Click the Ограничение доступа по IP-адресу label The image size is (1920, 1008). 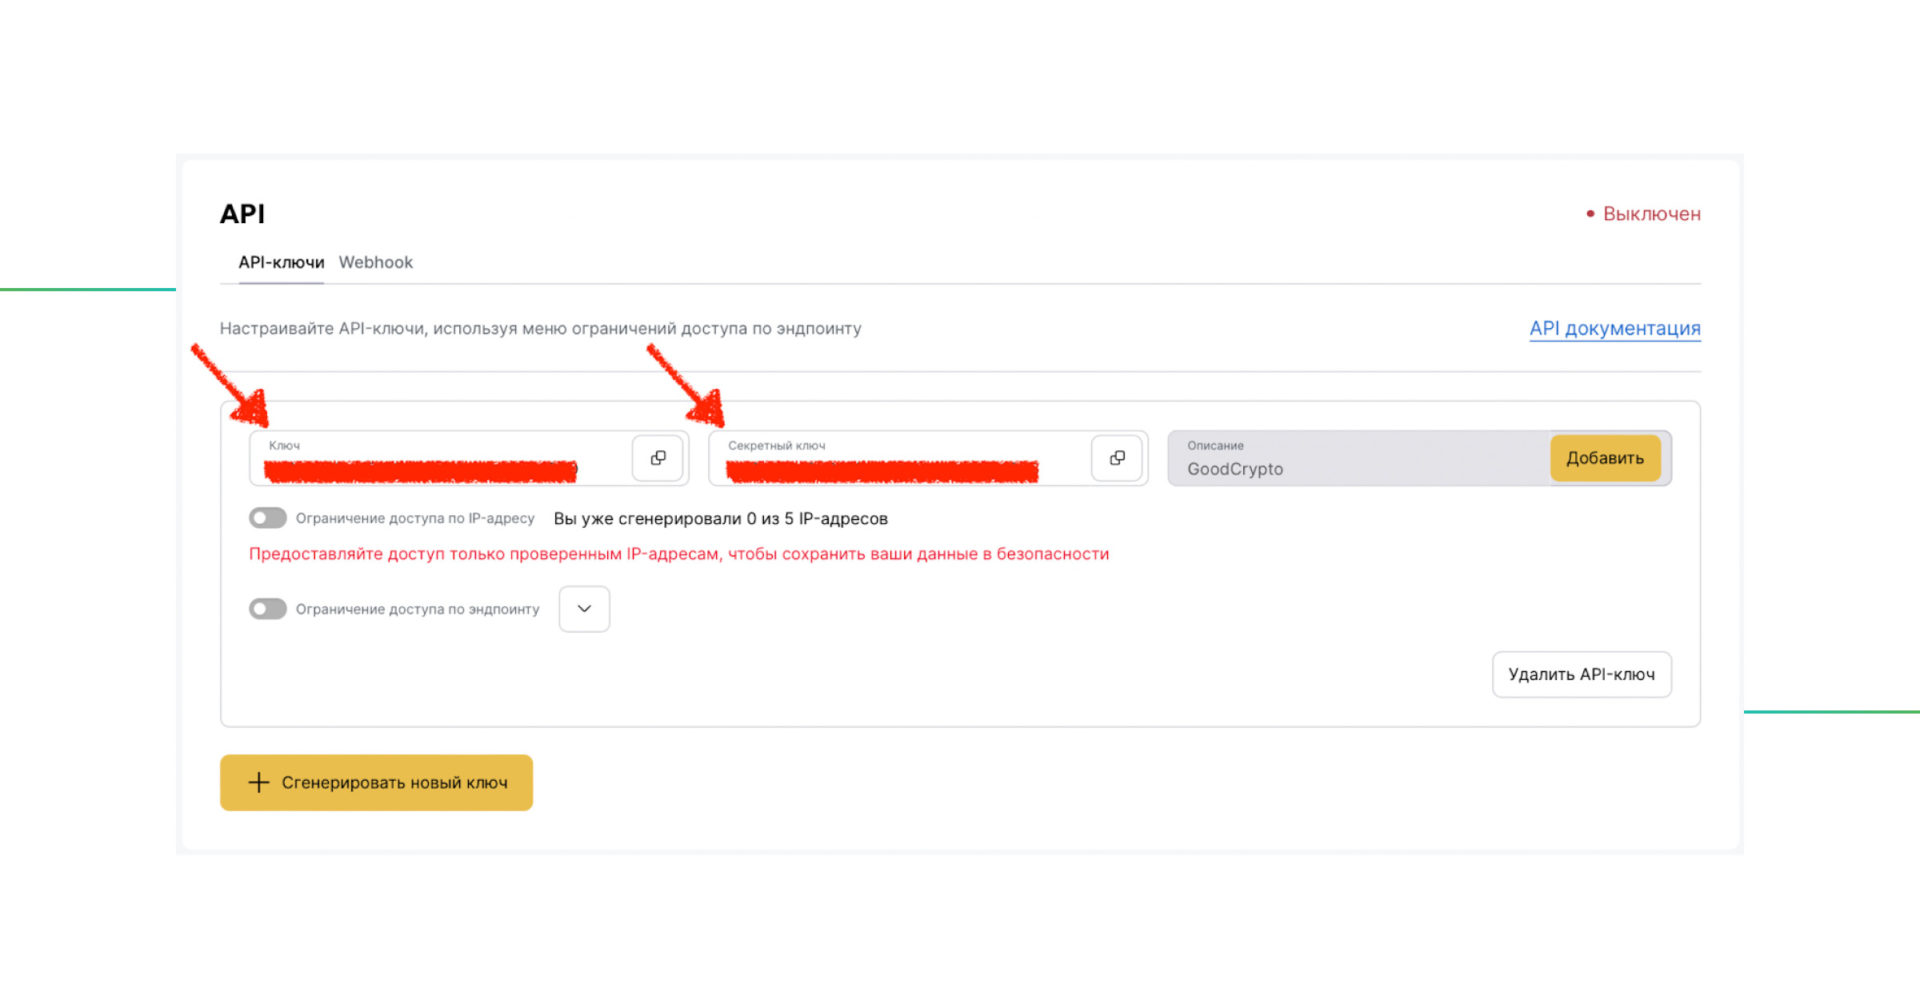point(415,518)
